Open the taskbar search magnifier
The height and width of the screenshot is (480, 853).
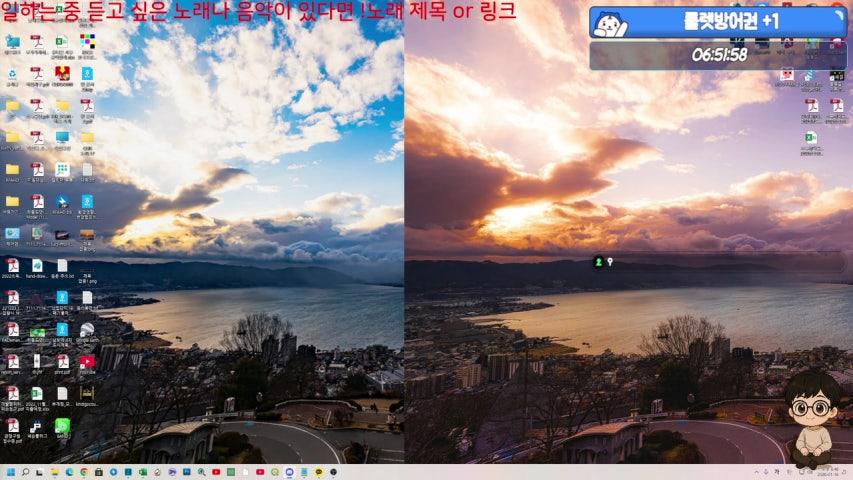pyautogui.click(x=26, y=471)
